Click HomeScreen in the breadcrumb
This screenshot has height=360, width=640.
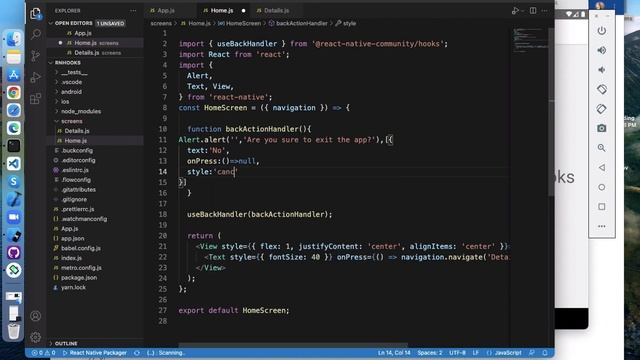pos(243,23)
